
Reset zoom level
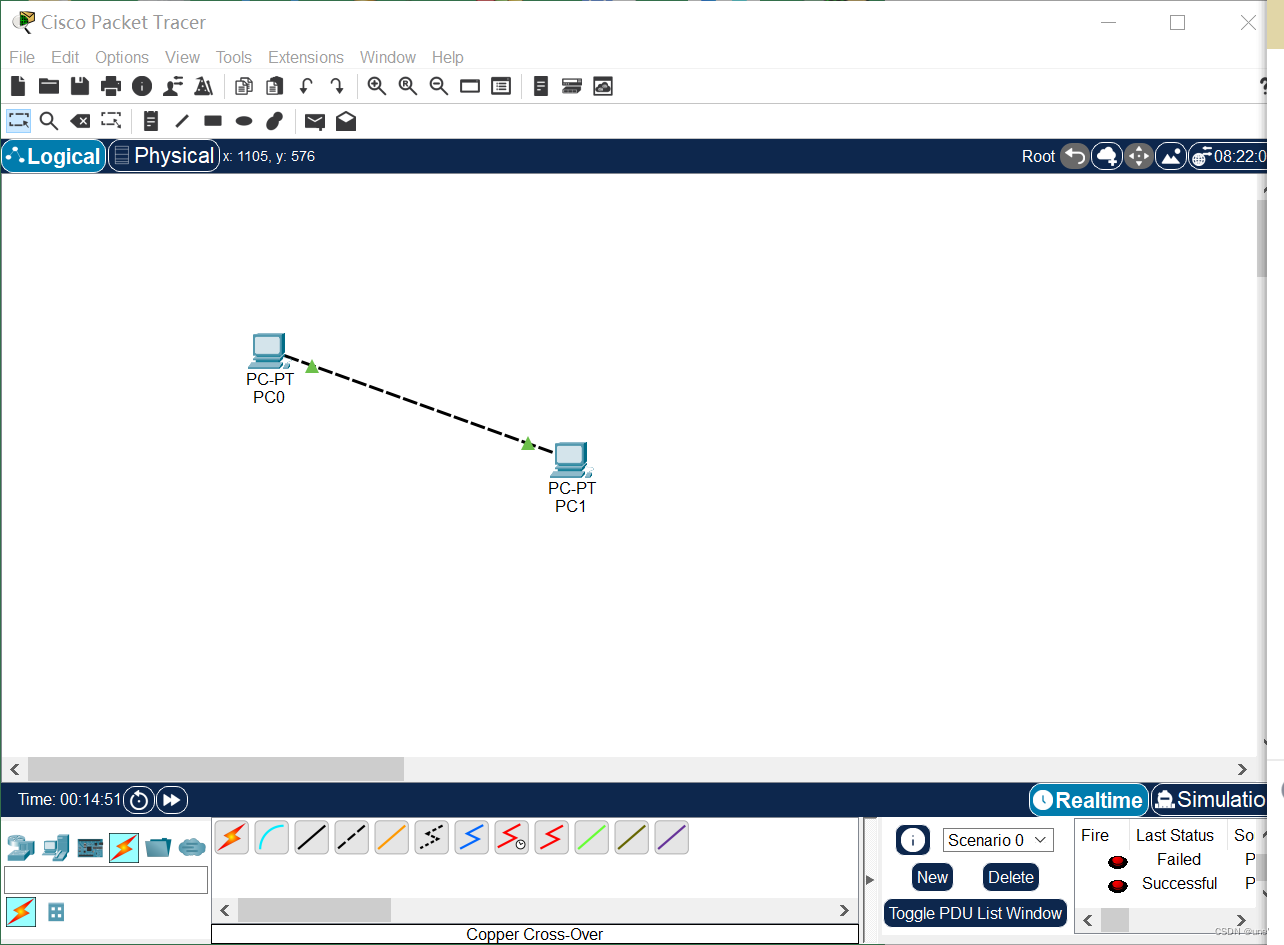pyautogui.click(x=408, y=86)
